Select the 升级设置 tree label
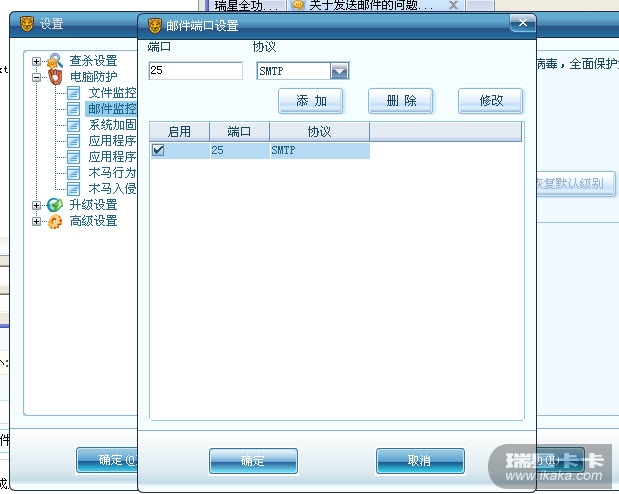 pos(94,205)
